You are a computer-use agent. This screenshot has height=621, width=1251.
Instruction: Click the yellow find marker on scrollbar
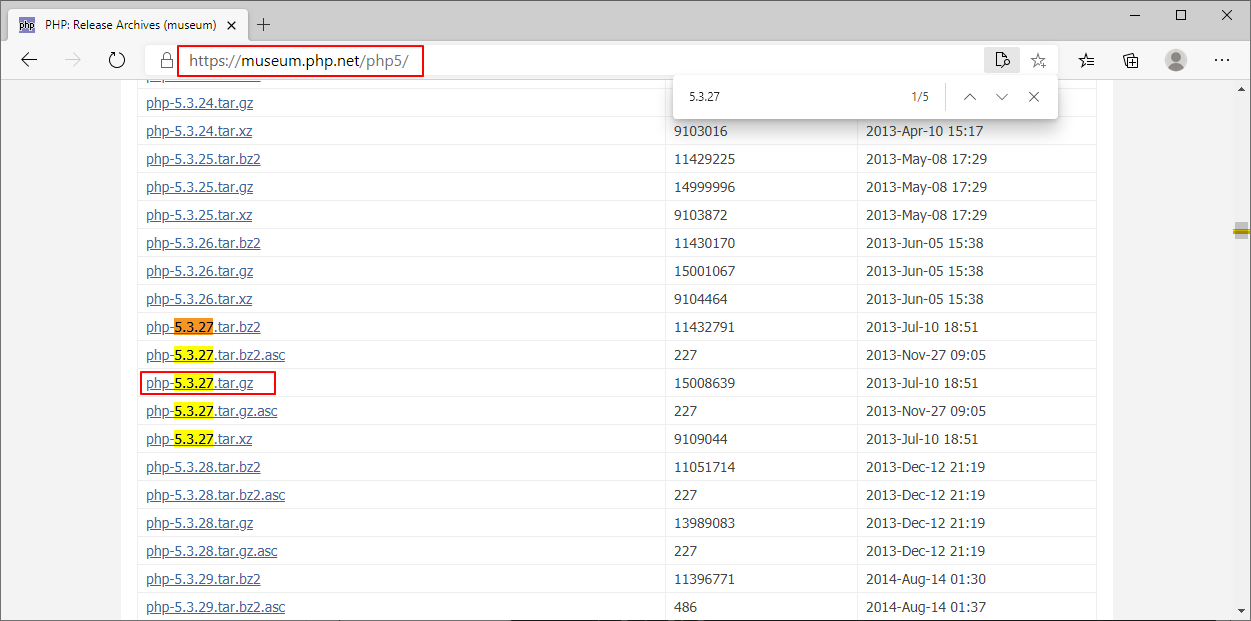(1242, 231)
